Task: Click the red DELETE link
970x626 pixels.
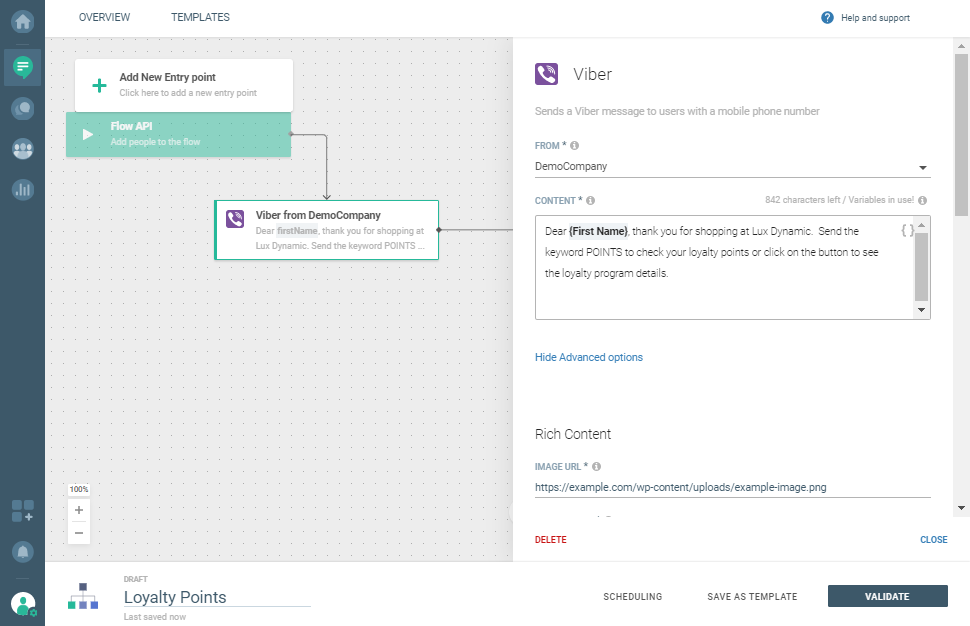Action: pos(550,540)
